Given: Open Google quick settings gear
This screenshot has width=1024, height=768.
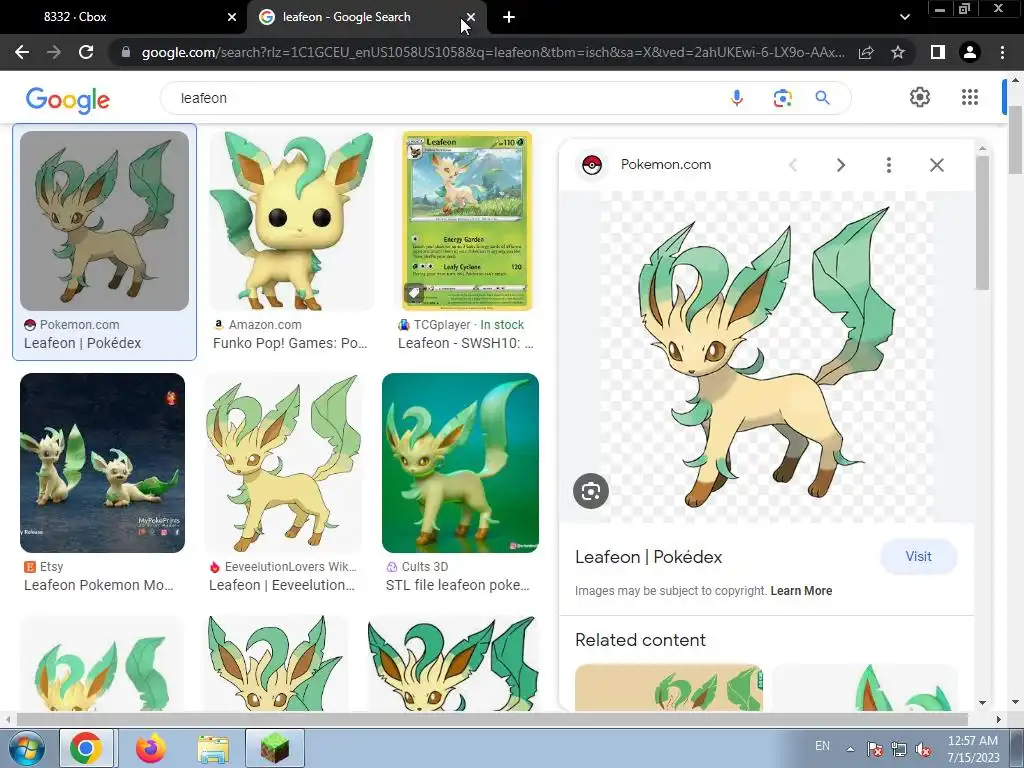Looking at the screenshot, I should (920, 97).
